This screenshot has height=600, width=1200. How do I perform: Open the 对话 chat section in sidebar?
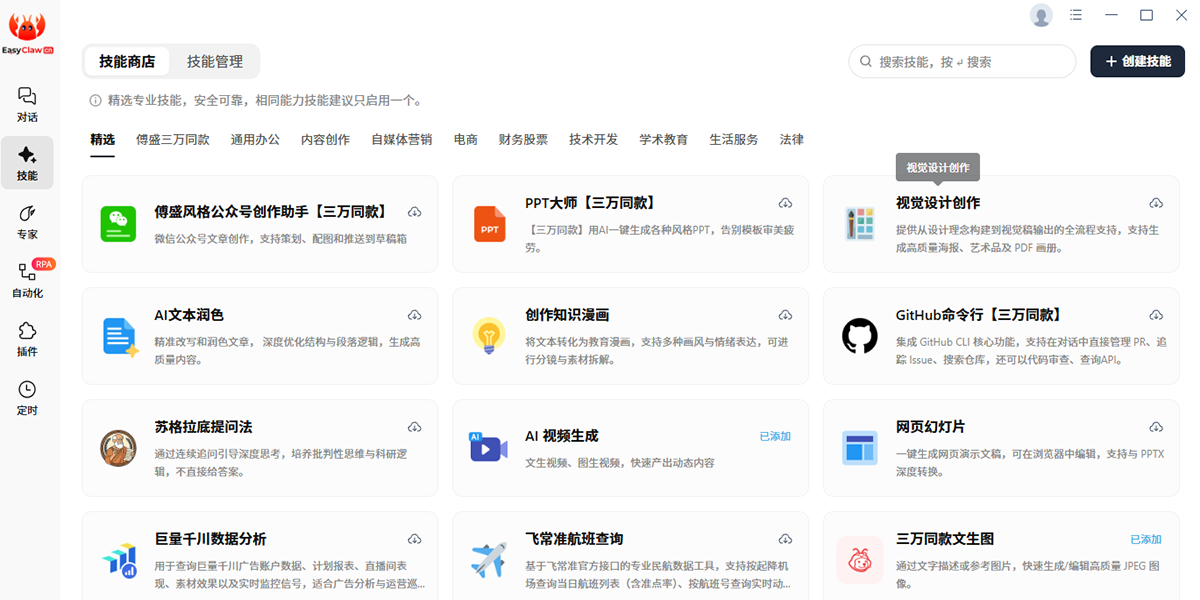pos(27,105)
